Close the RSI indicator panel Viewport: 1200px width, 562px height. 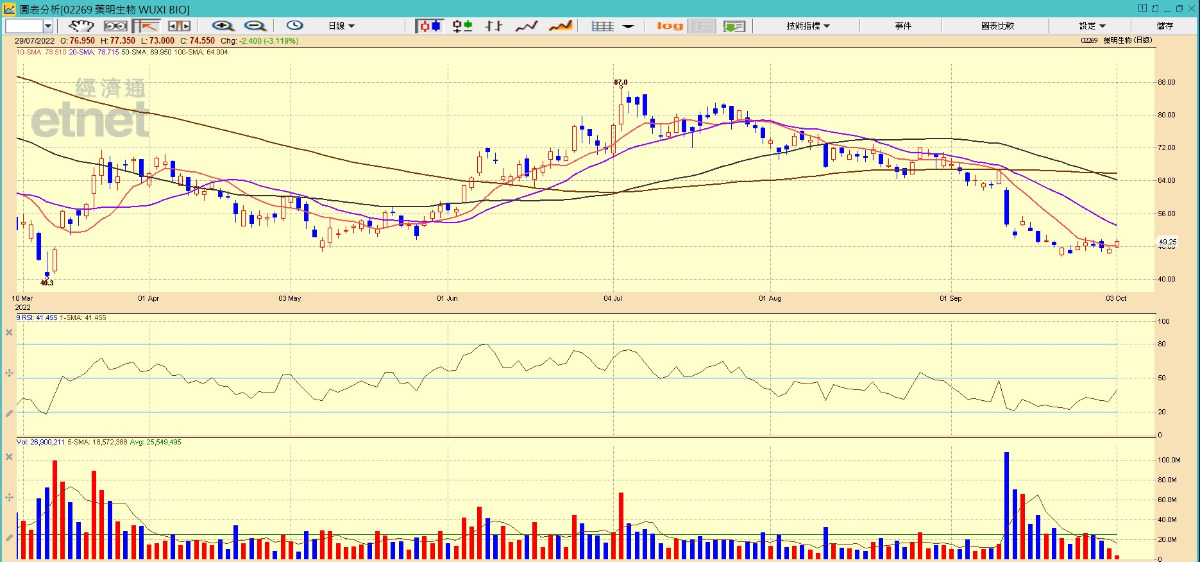pos(9,332)
